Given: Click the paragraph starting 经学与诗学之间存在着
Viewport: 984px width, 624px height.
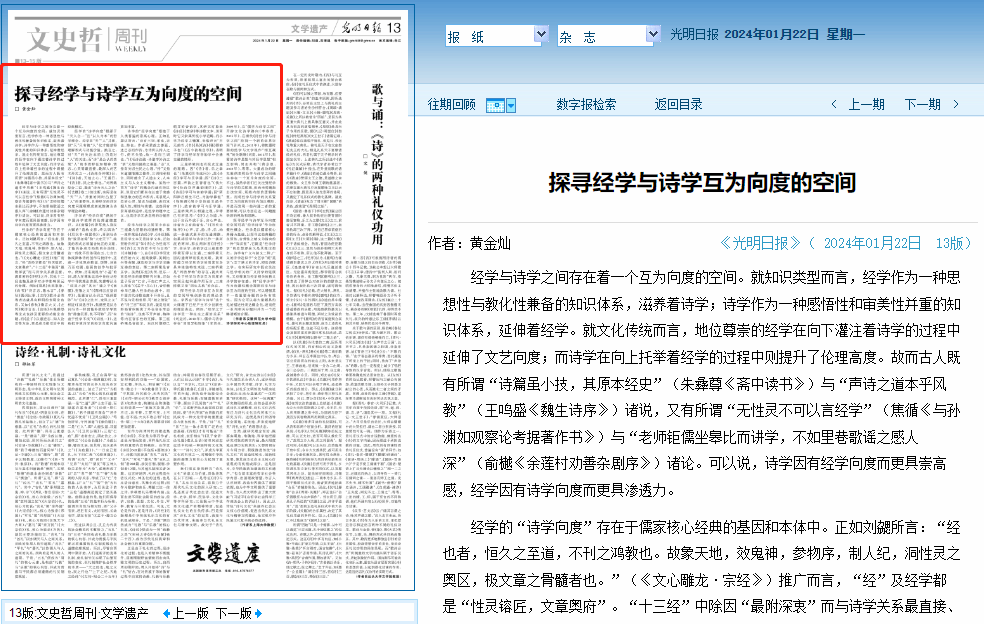Looking at the screenshot, I should [x=702, y=384].
